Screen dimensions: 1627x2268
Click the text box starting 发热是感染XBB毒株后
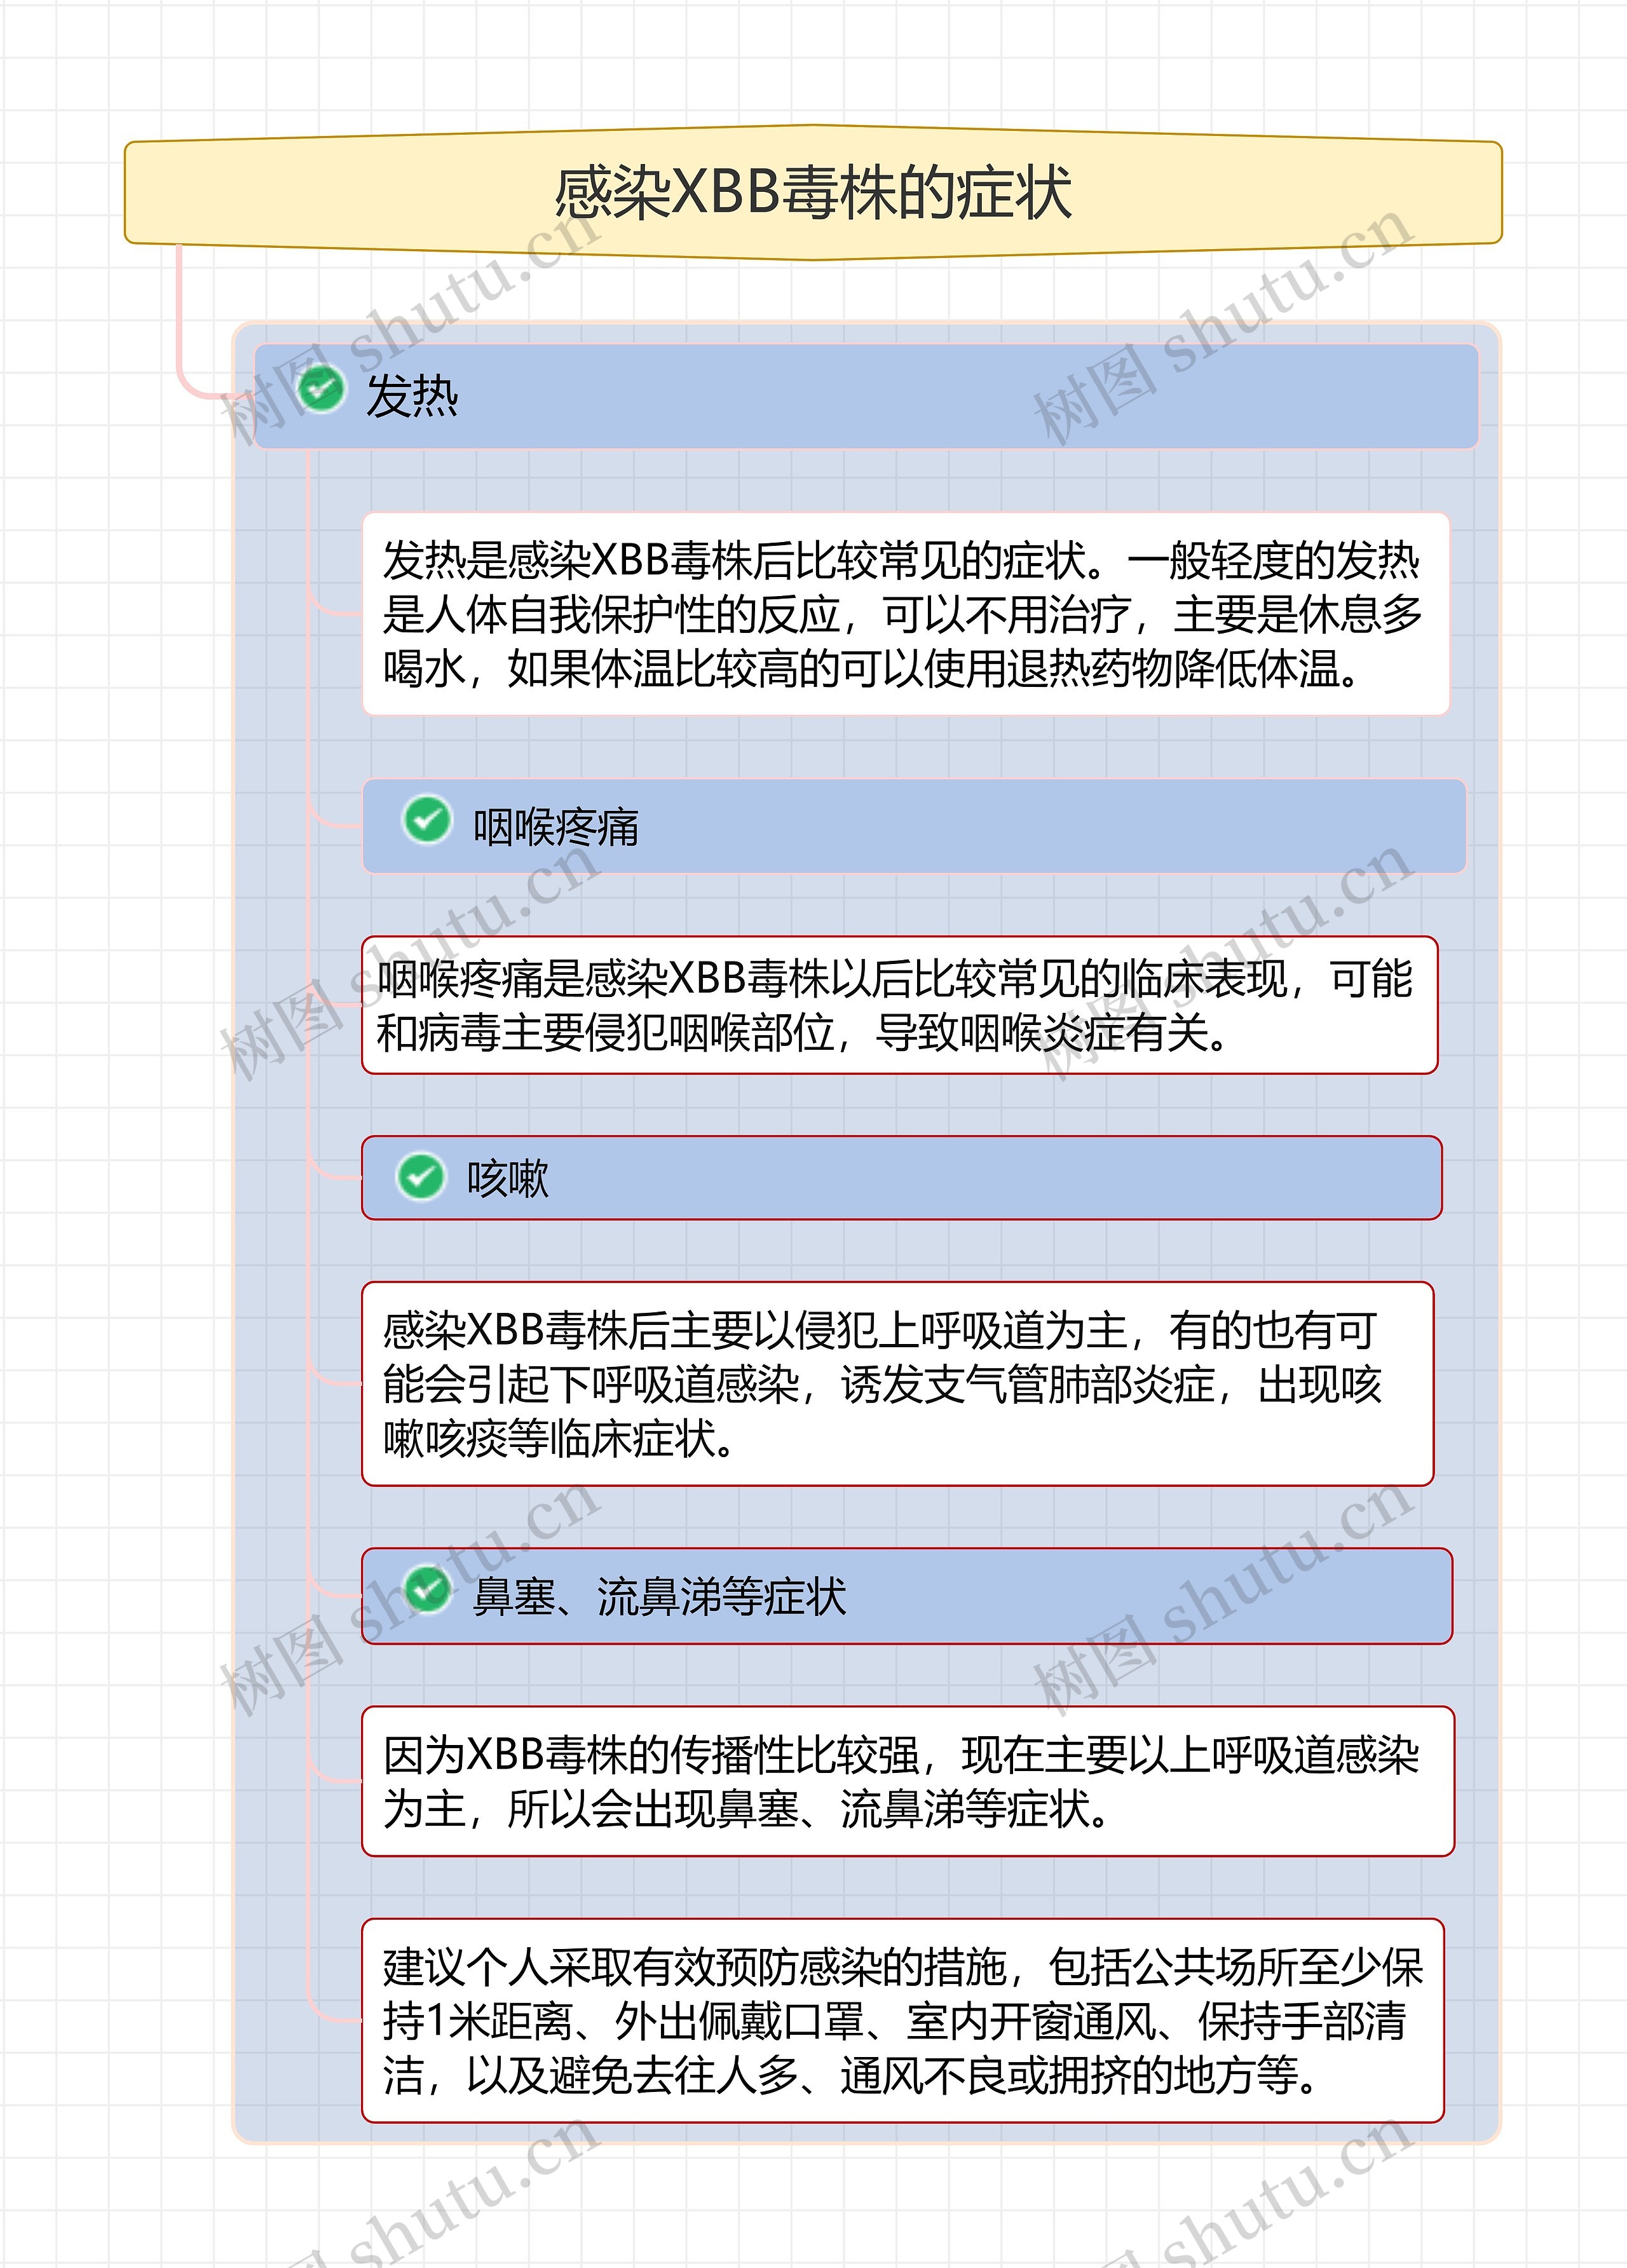pos(906,614)
